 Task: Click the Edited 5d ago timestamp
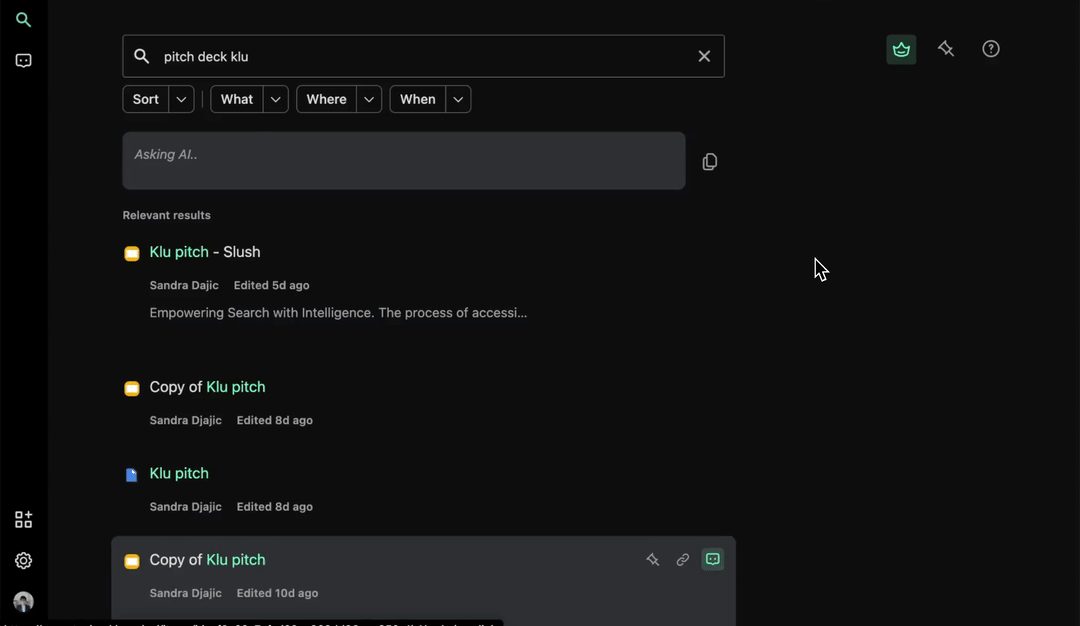pos(271,285)
